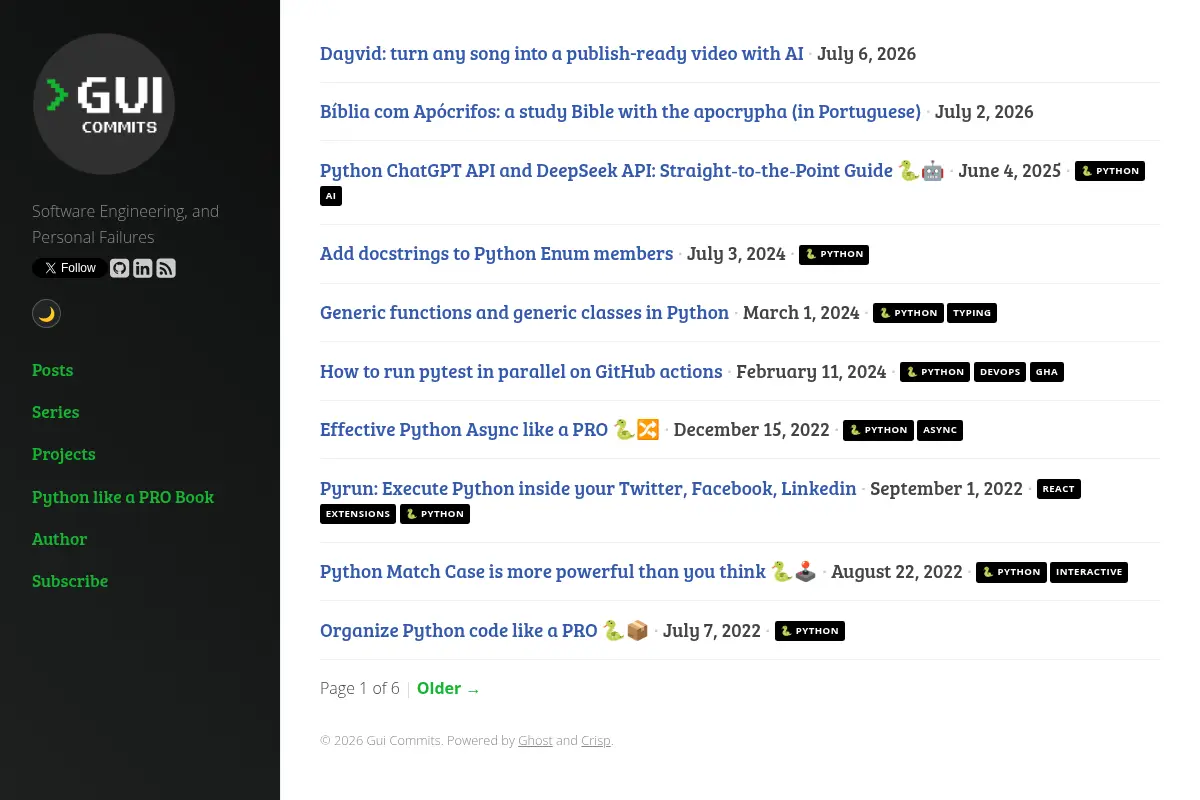Open the Crisp link in footer
Viewport: 1200px width, 800px height.
point(596,741)
